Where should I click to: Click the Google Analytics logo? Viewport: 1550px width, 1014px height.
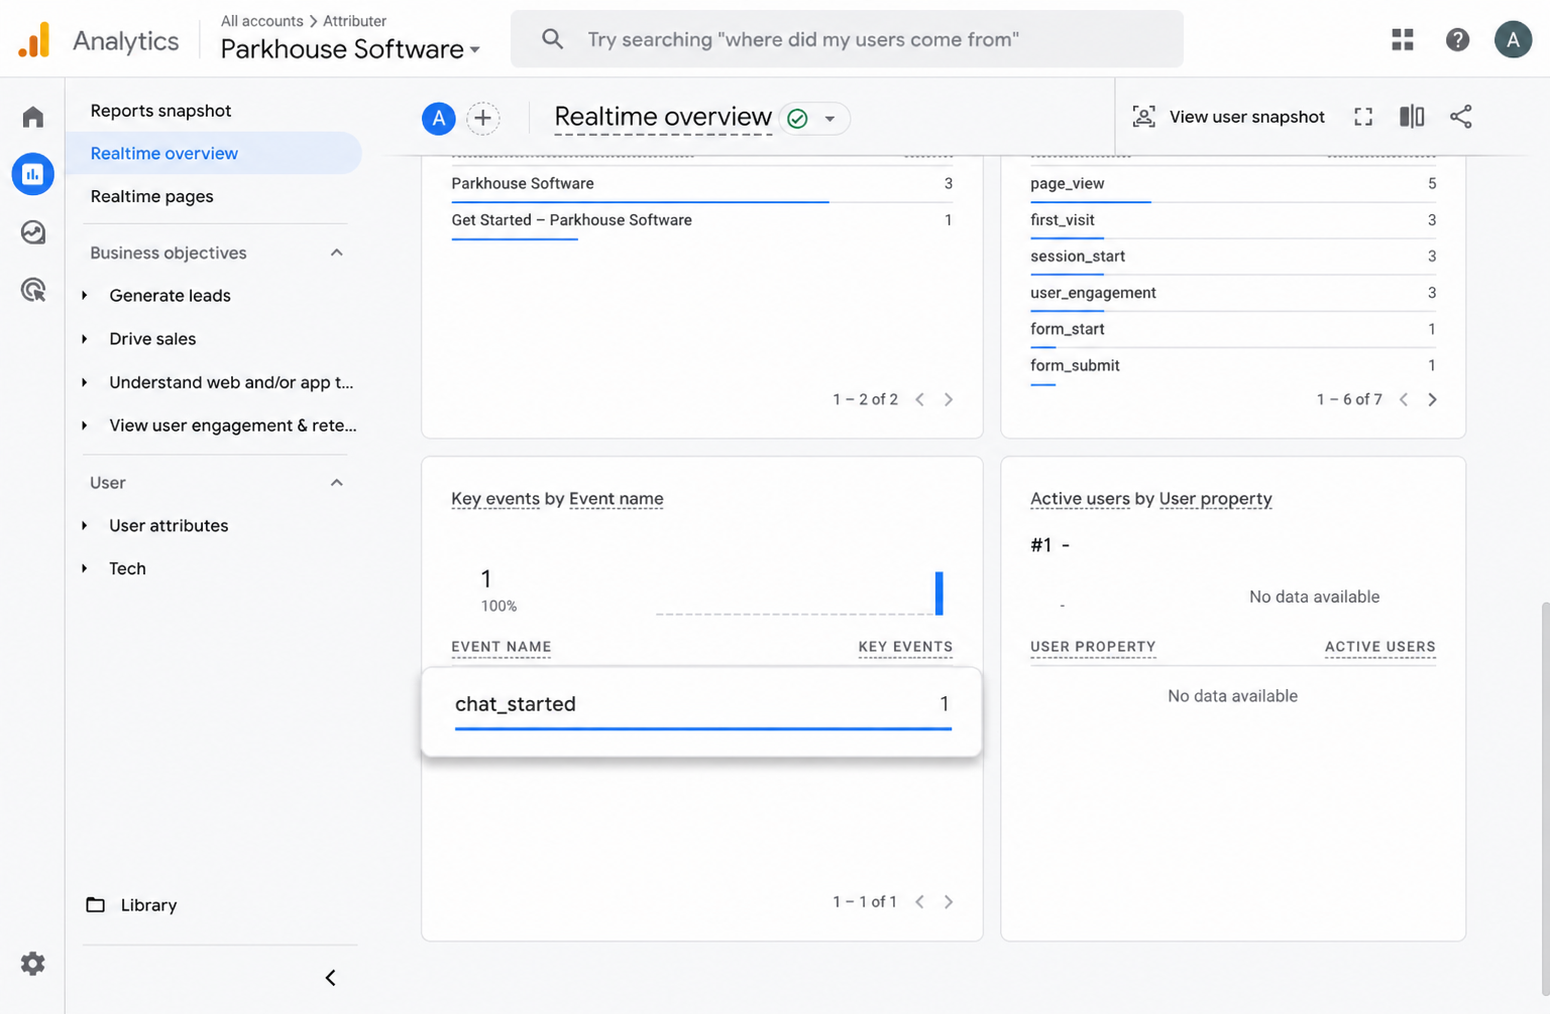(x=34, y=40)
